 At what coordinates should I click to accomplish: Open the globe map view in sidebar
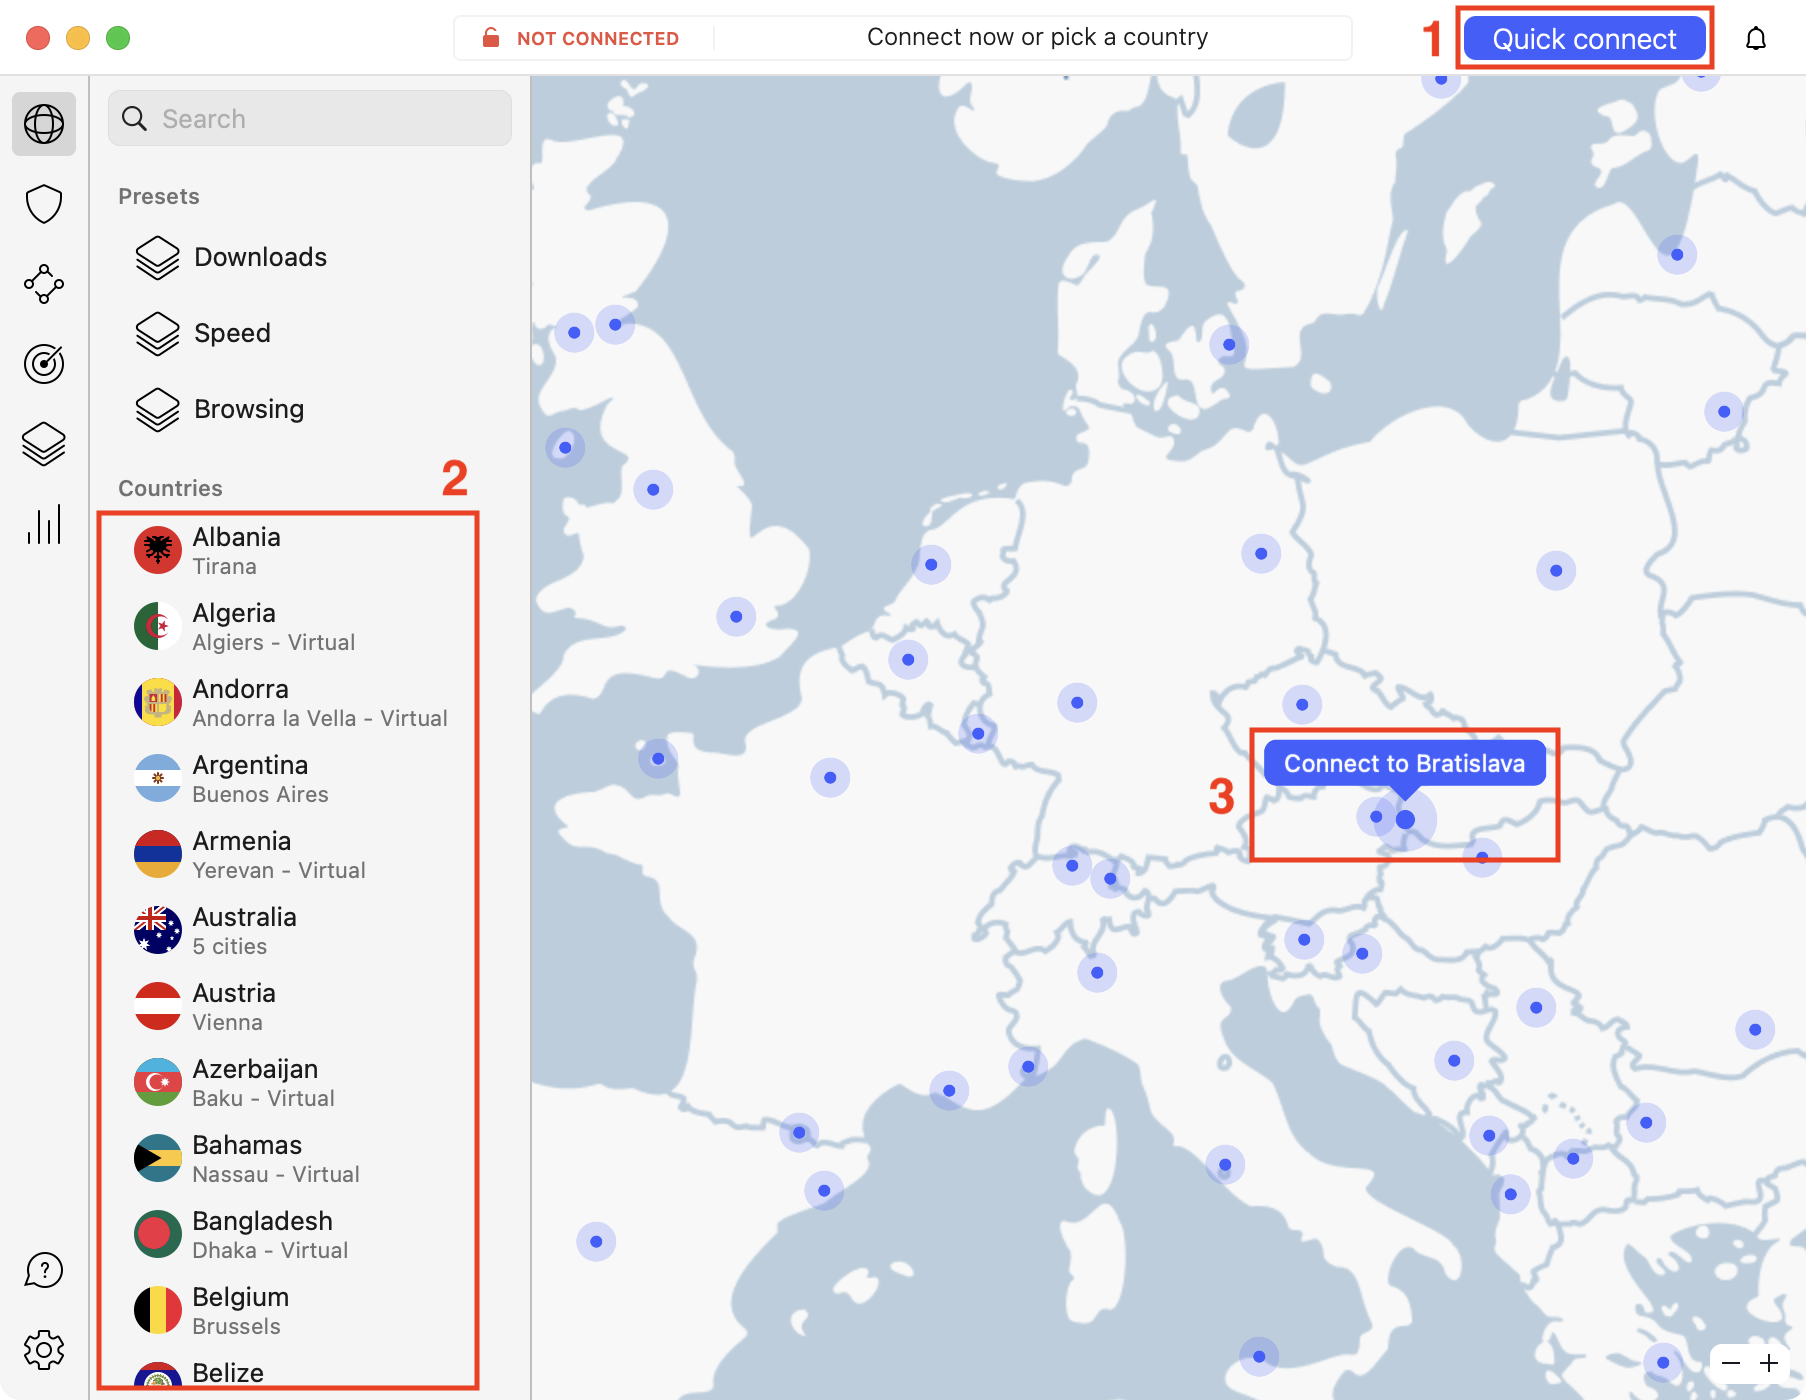pyautogui.click(x=44, y=124)
